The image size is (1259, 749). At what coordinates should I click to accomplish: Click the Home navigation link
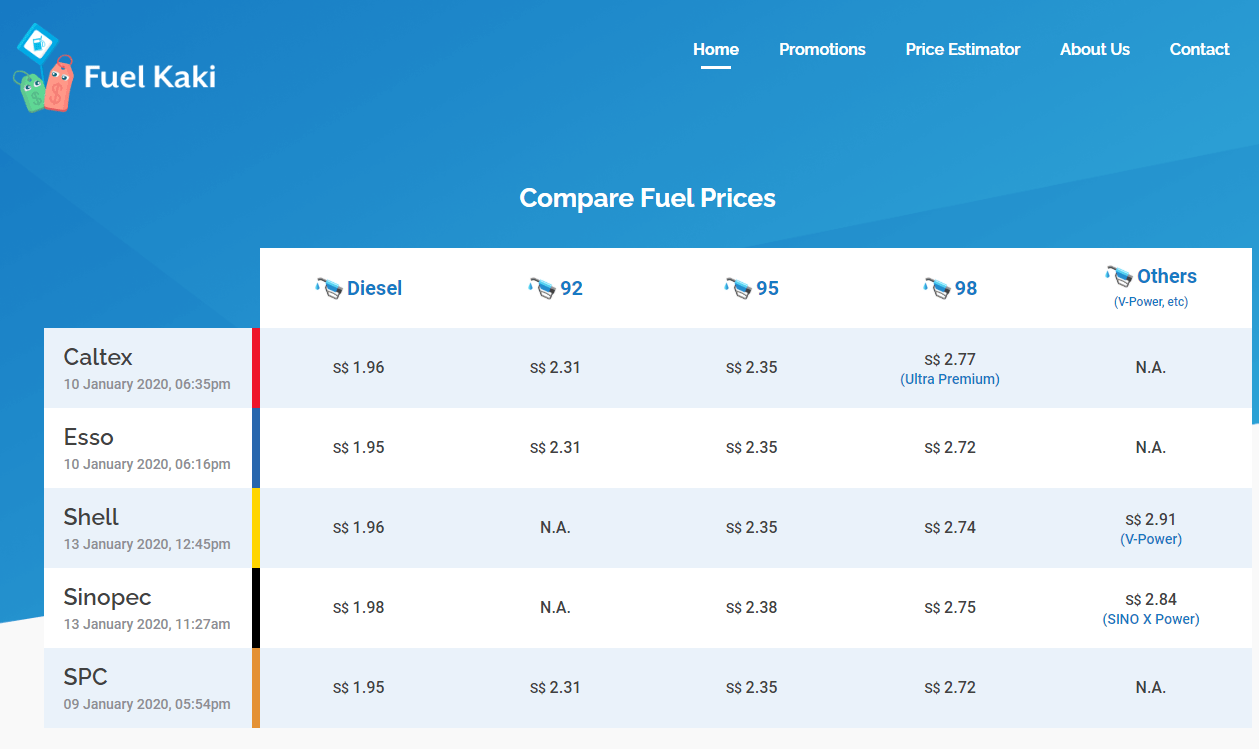tap(715, 49)
